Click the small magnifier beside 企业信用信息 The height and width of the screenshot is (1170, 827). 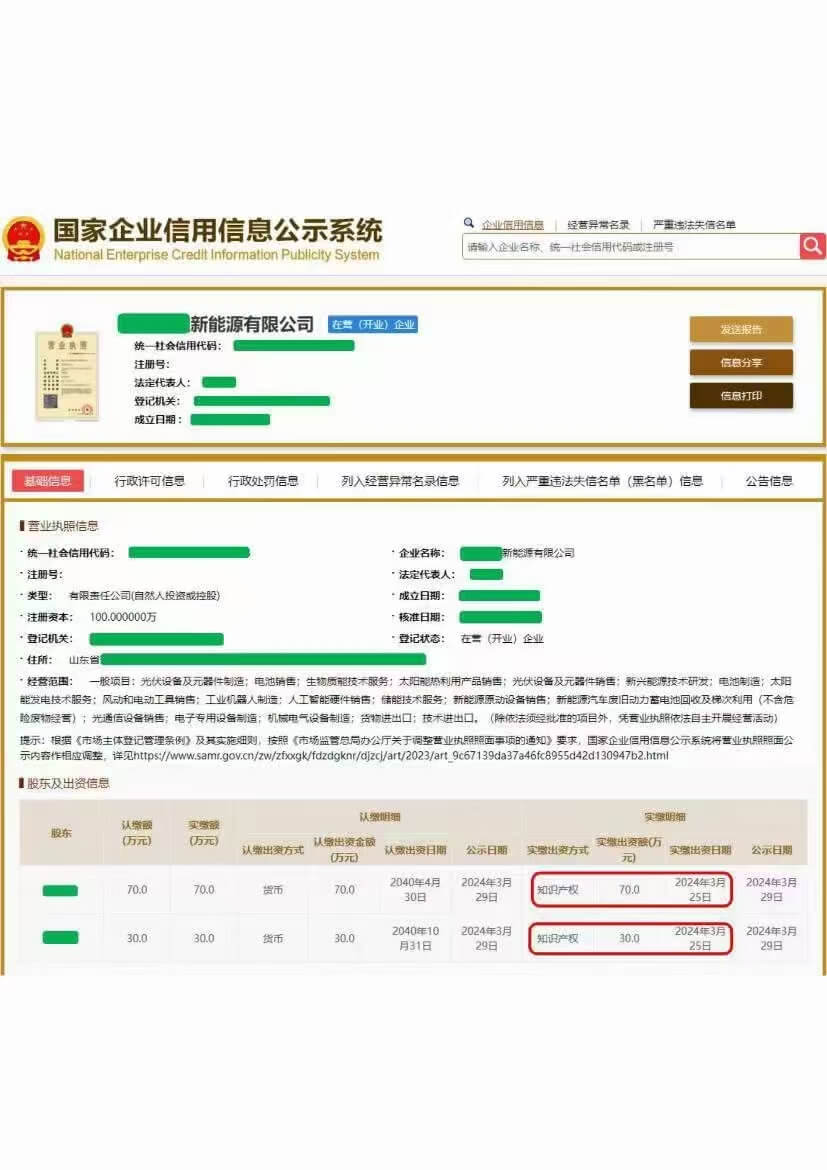(469, 222)
